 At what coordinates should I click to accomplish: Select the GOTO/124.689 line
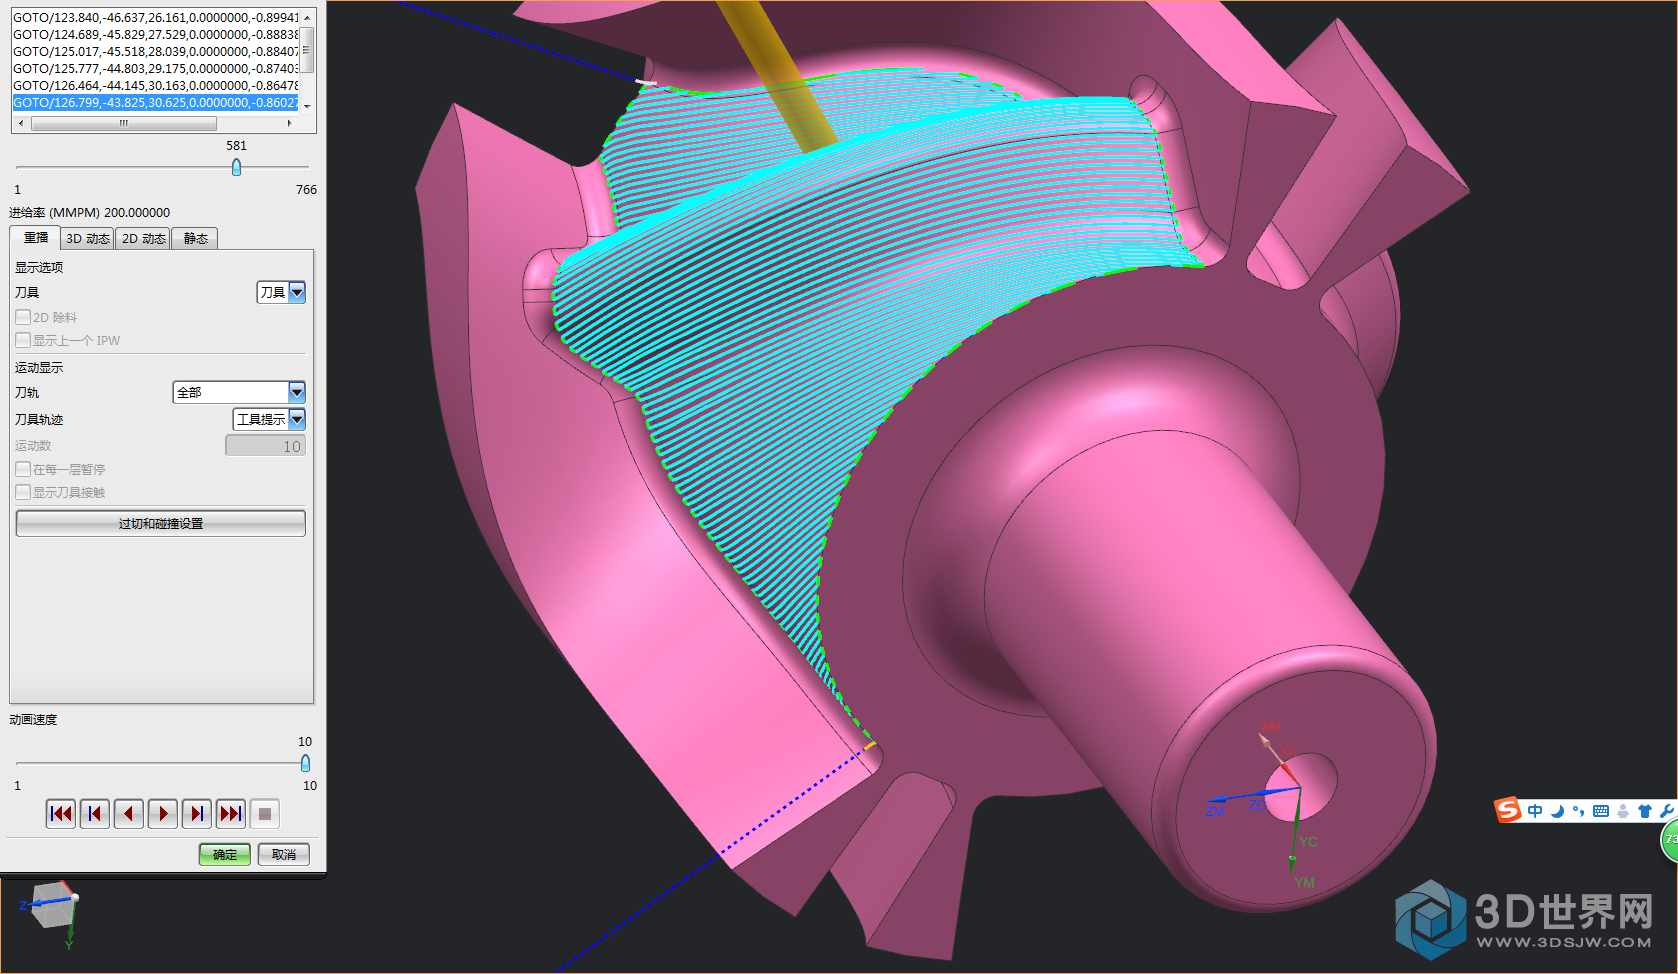click(156, 35)
